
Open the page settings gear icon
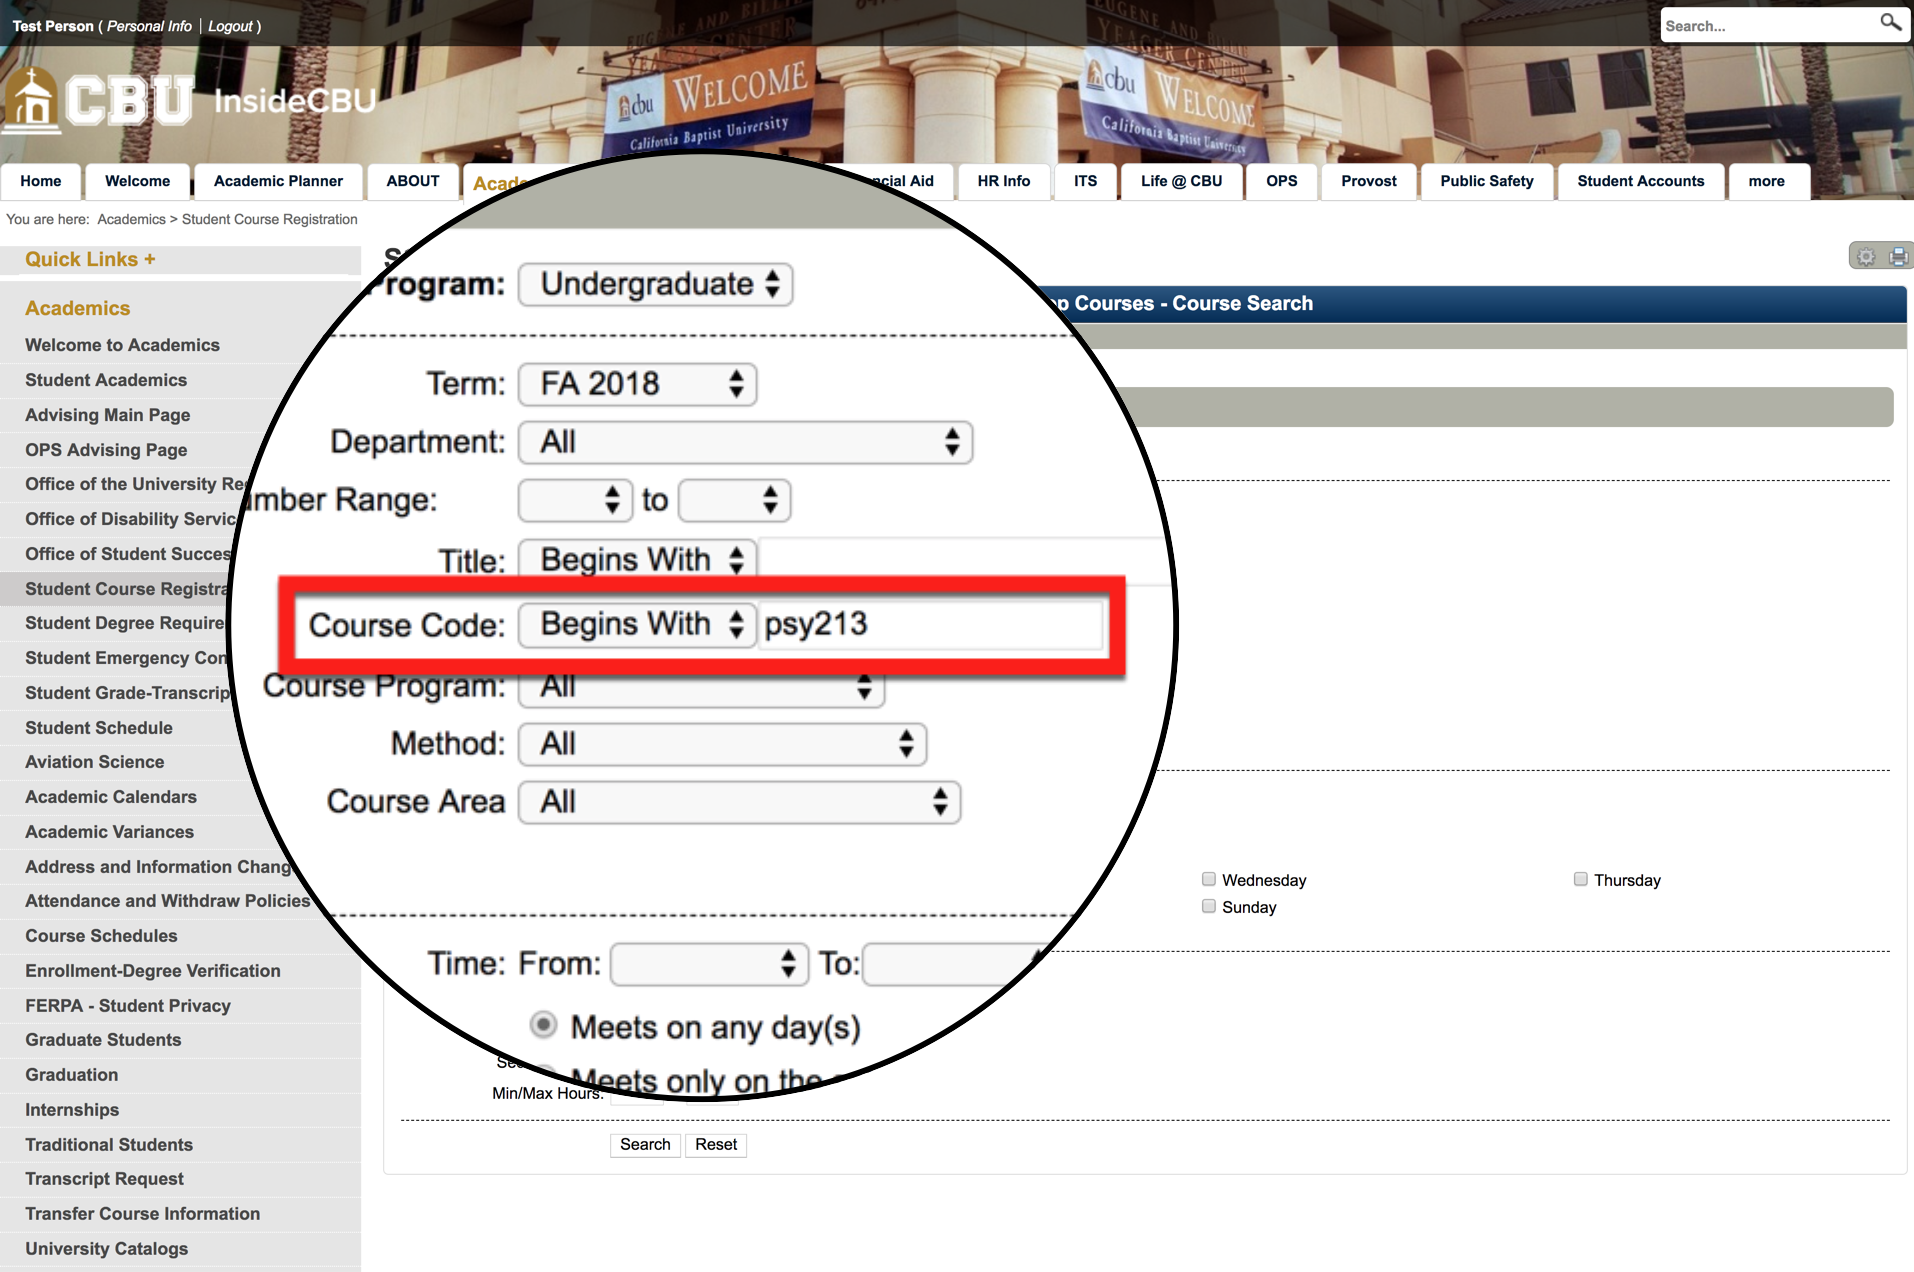click(1866, 256)
